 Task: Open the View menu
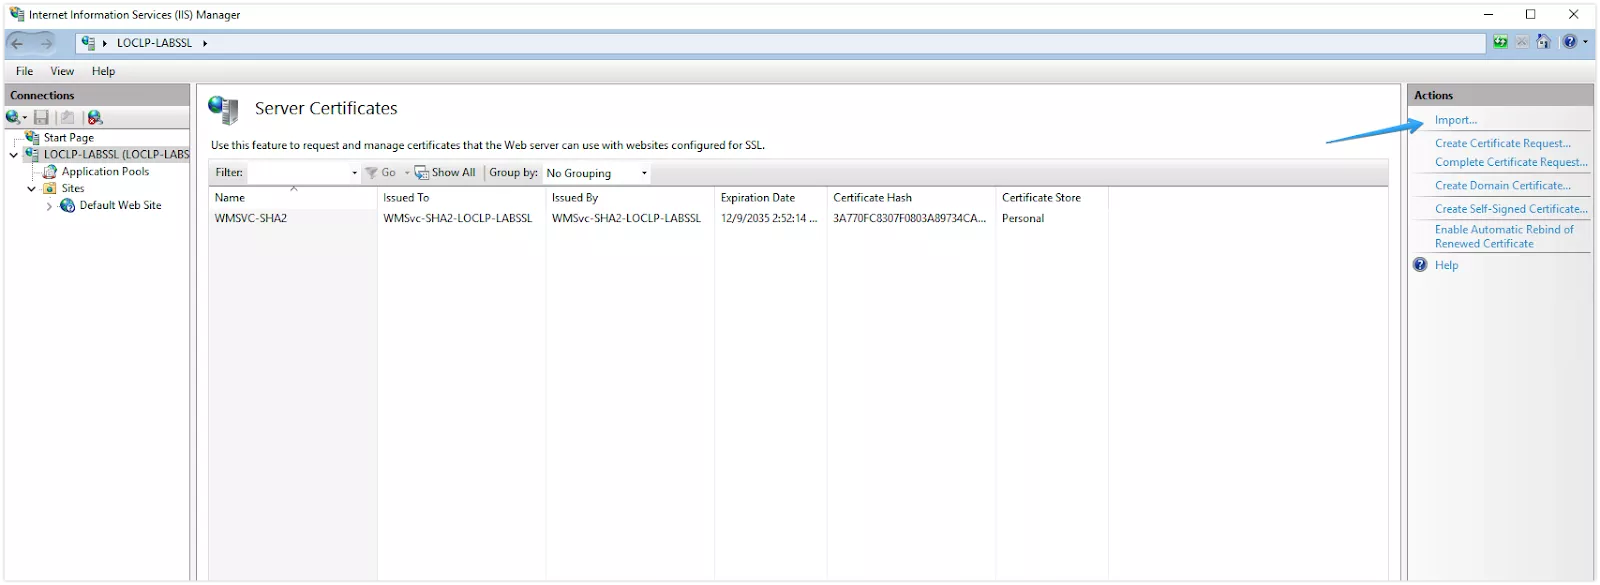pyautogui.click(x=62, y=71)
